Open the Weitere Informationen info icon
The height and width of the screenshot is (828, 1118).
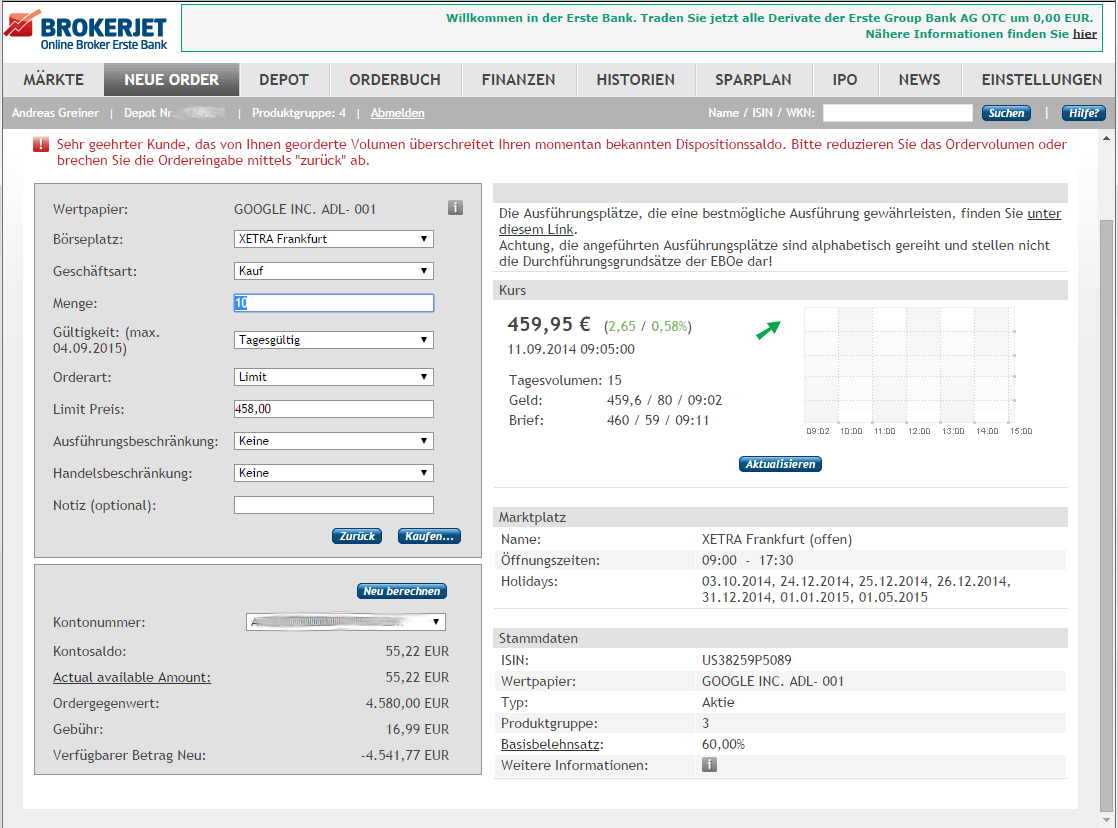click(709, 765)
